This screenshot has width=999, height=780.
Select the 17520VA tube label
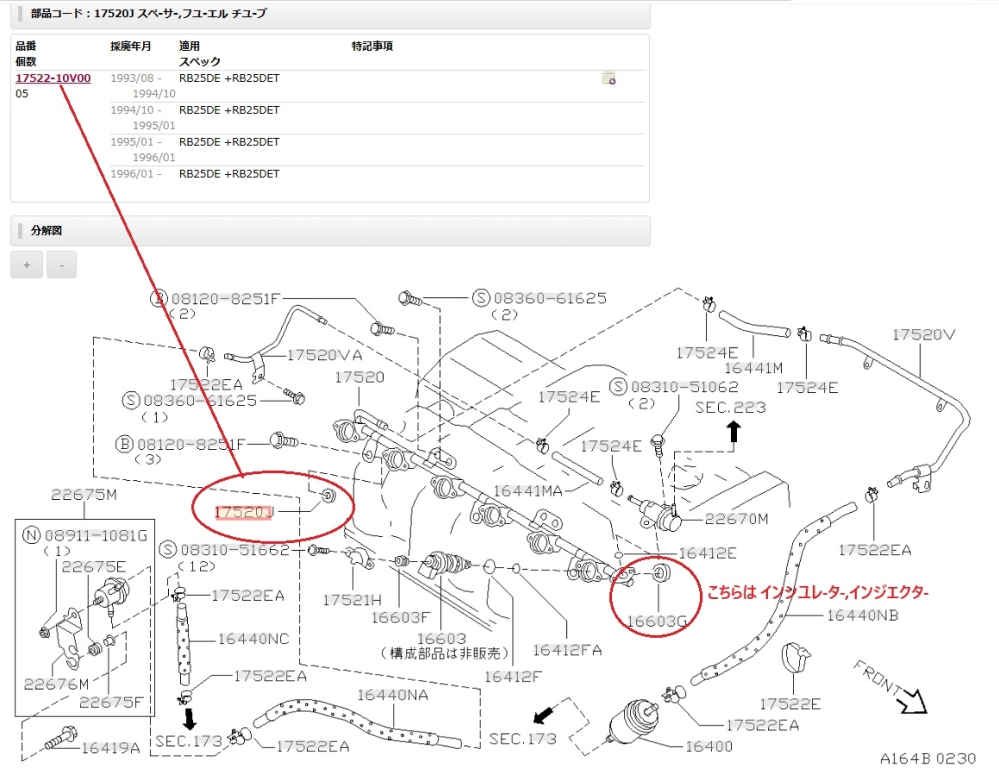click(x=324, y=355)
